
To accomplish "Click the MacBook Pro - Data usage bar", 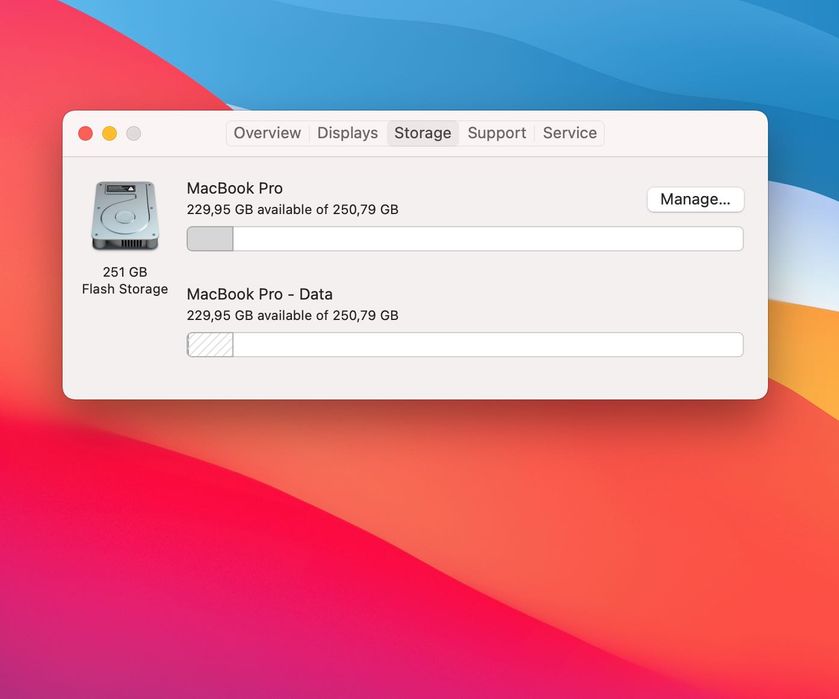I will (x=464, y=344).
